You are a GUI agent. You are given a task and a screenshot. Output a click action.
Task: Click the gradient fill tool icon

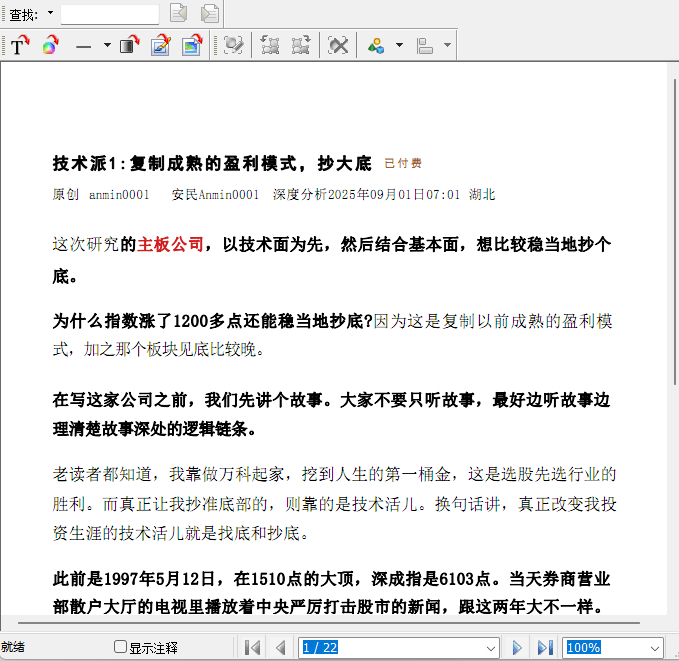(x=129, y=45)
